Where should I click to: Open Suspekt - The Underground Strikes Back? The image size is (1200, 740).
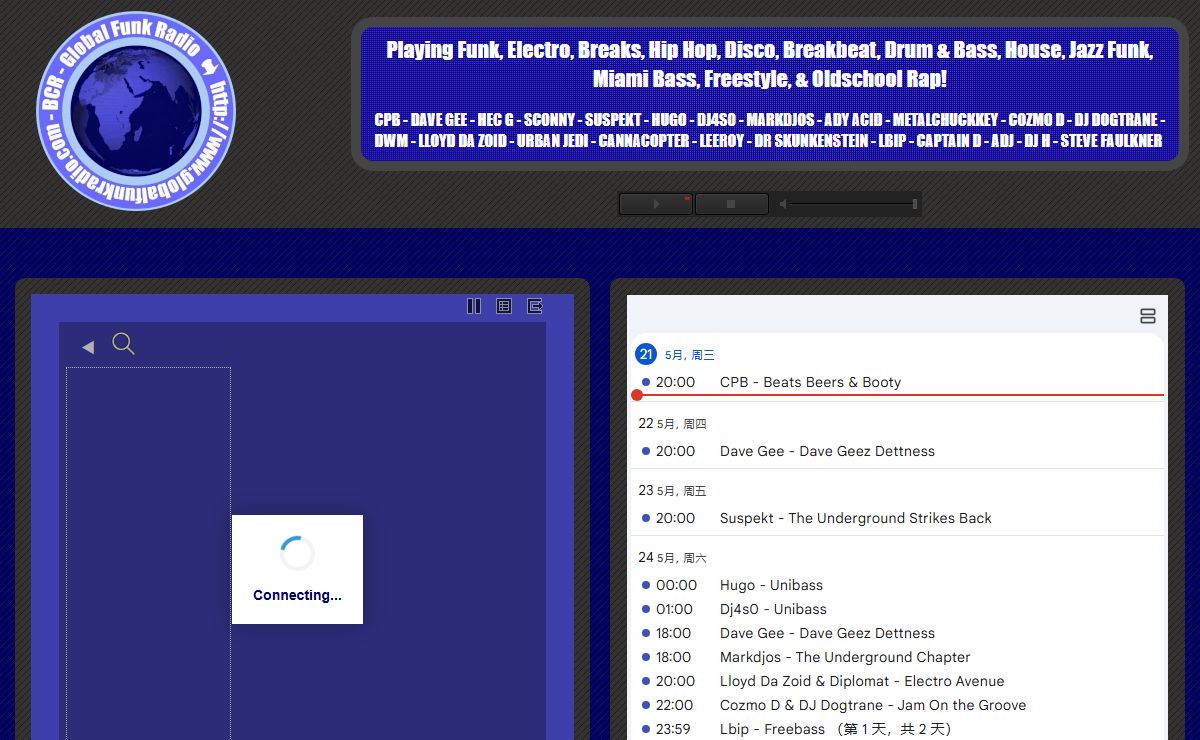point(897,518)
